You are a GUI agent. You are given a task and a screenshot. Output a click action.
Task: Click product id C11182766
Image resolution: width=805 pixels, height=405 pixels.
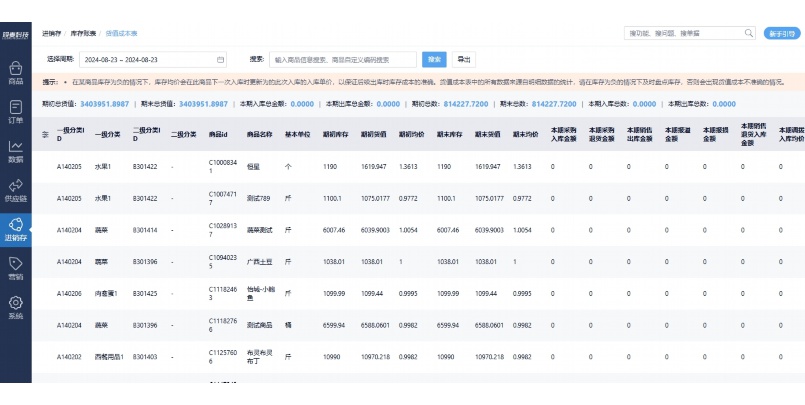[x=223, y=325]
